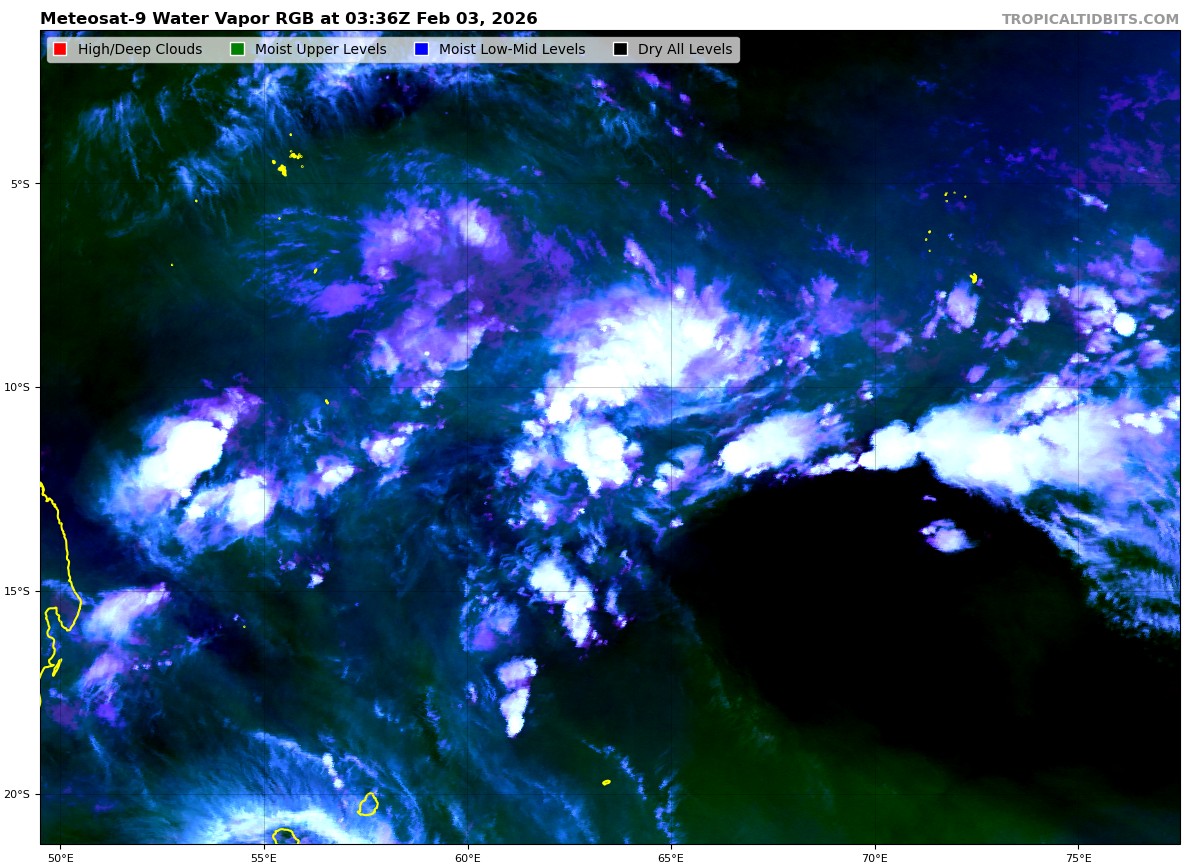Screen dimensions: 1200x867
Task: Click the 20°S latitude axis label
Action: pos(20,794)
